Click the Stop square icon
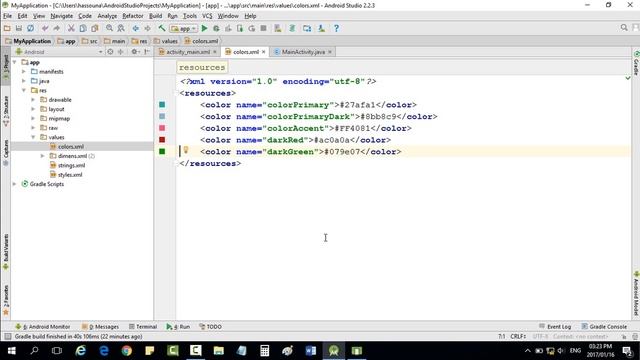The image size is (640, 360). click(x=264, y=28)
